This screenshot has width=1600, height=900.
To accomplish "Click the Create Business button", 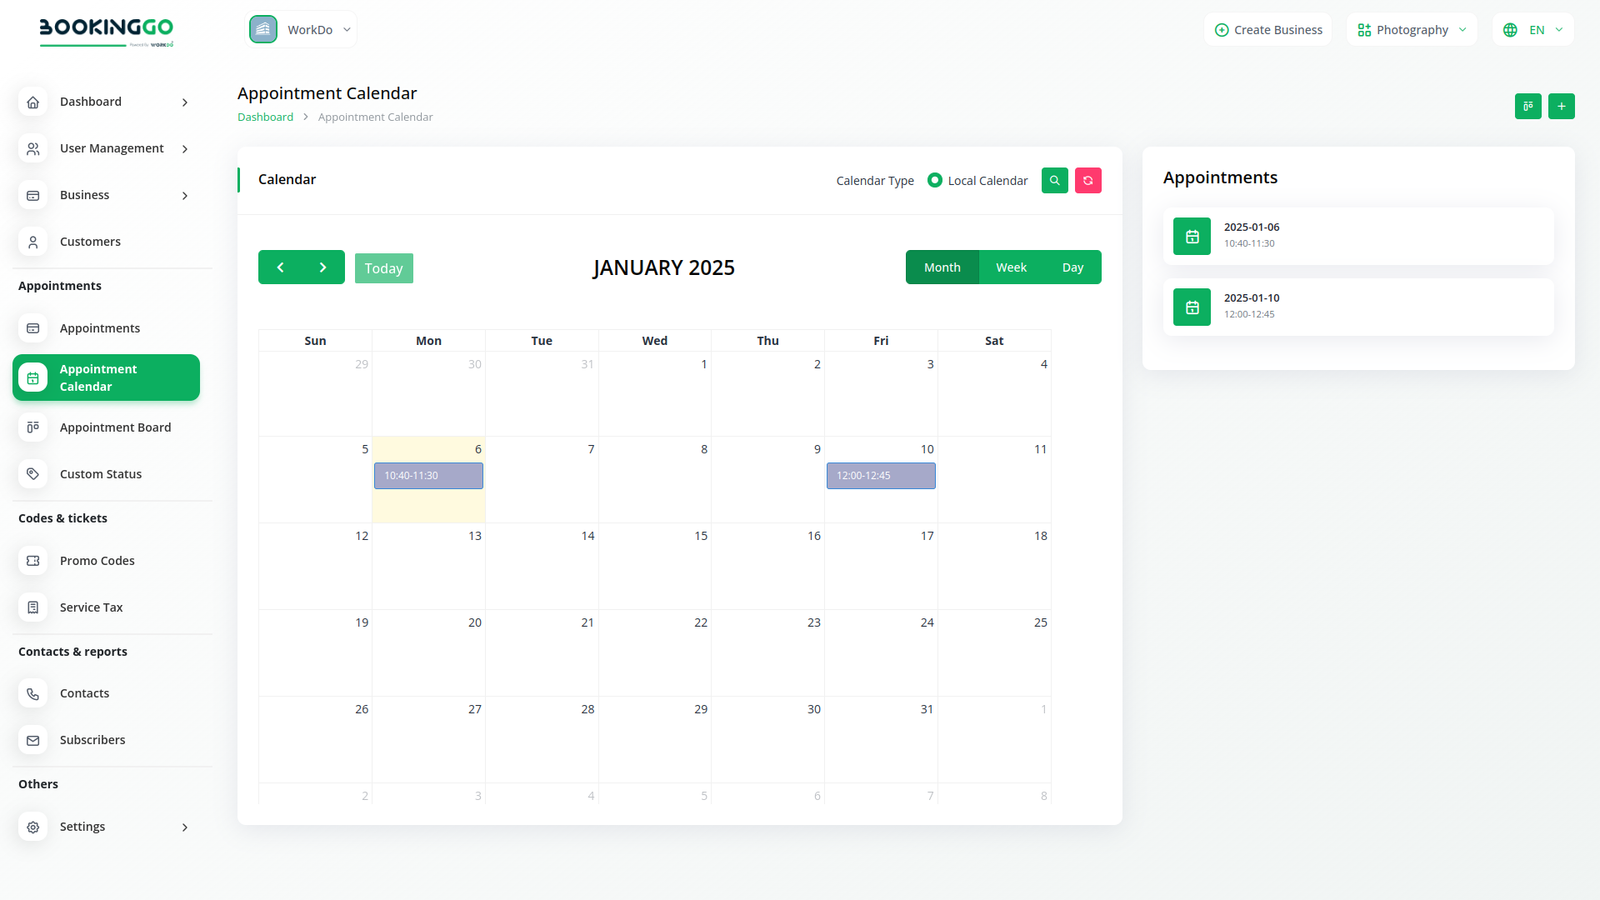I will [x=1268, y=30].
